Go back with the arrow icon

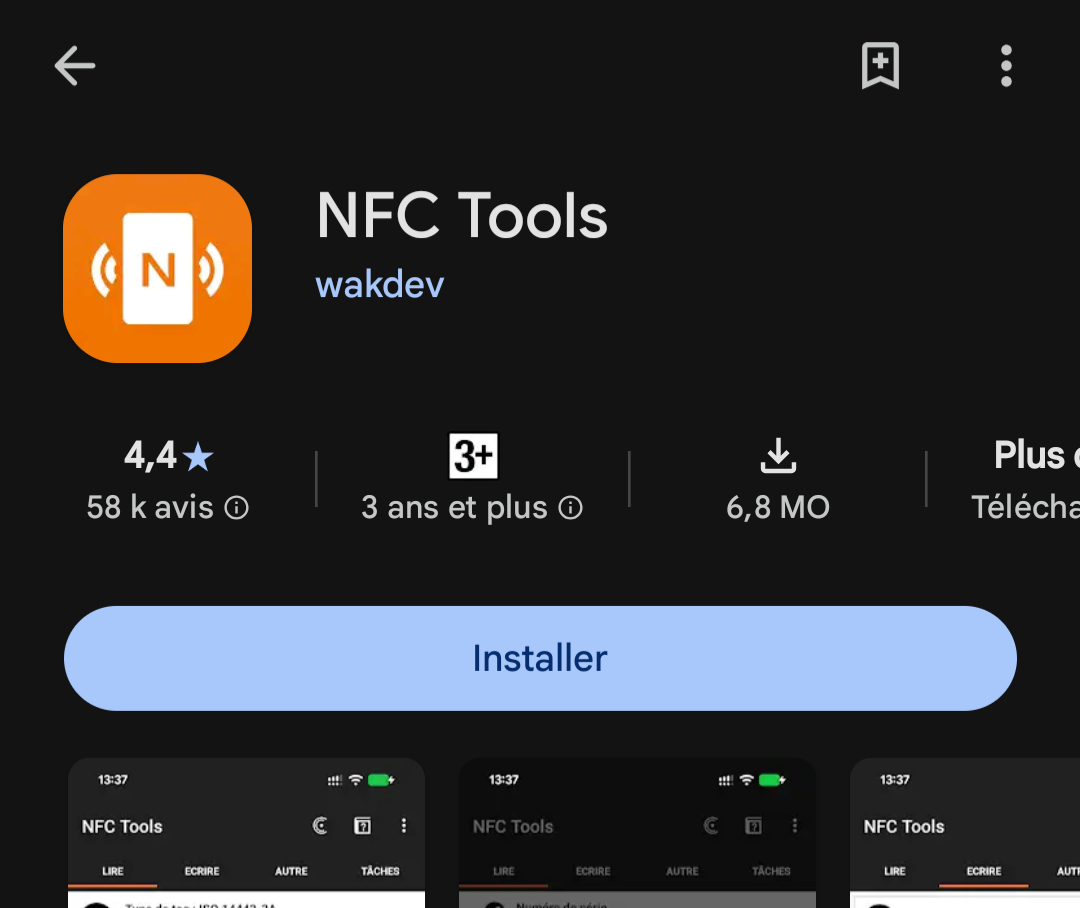[x=74, y=65]
